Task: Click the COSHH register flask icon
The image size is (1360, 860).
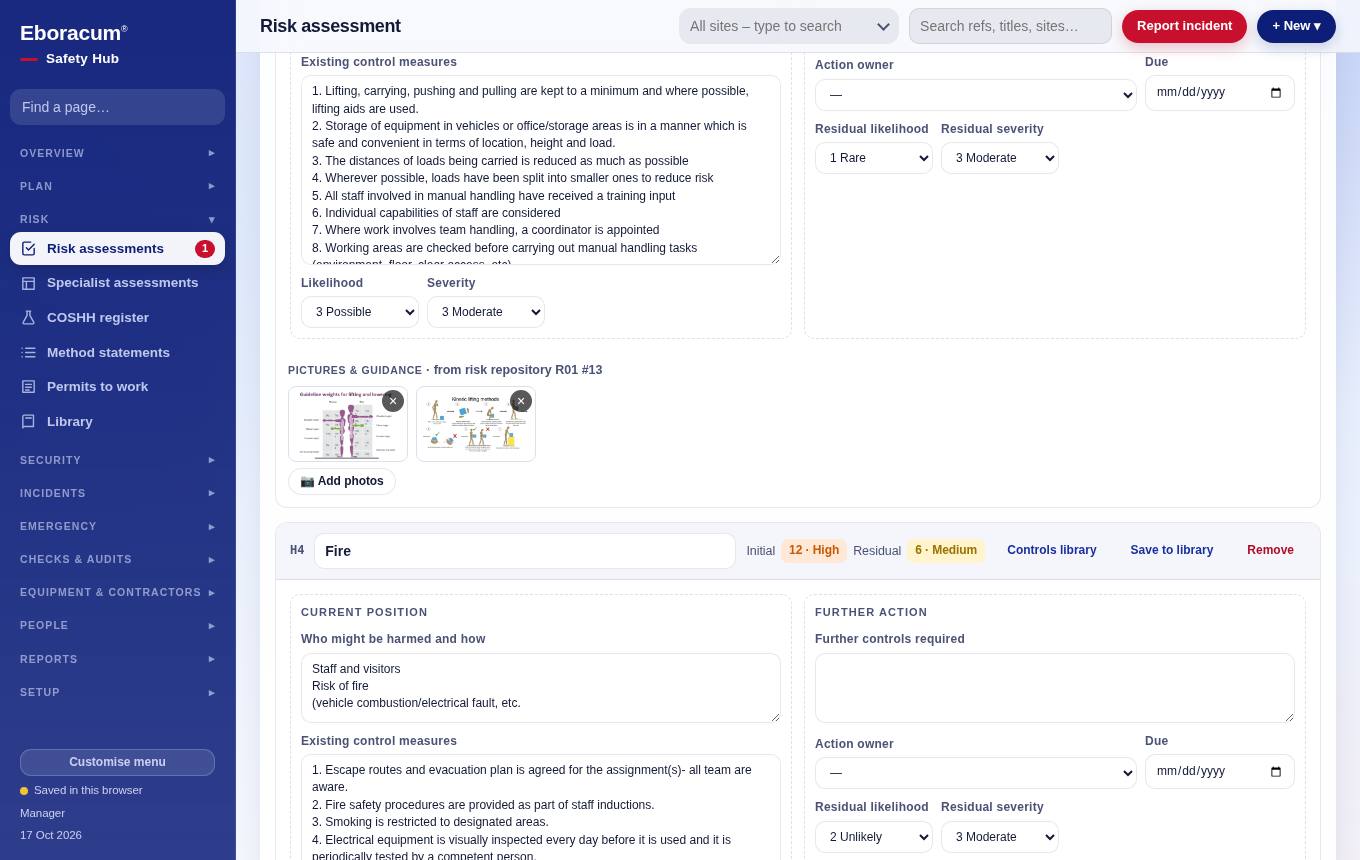Action: (28, 318)
